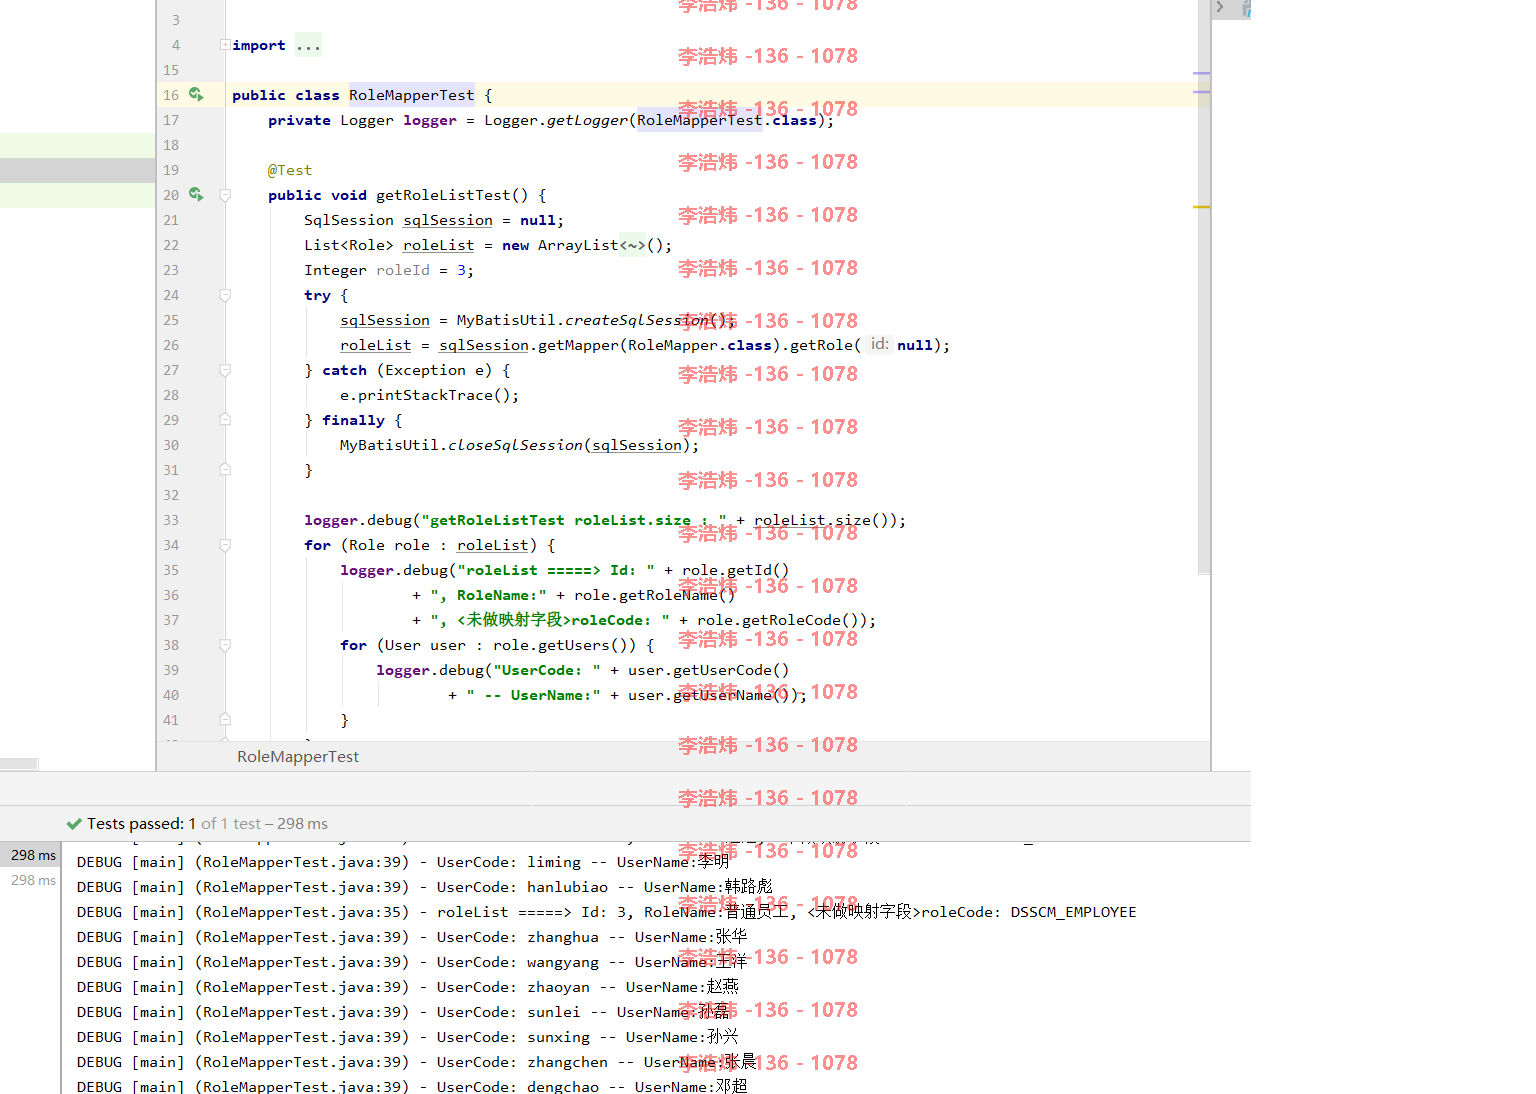Toggle the fold end marker on line 31
This screenshot has width=1536, height=1094.
click(x=225, y=470)
